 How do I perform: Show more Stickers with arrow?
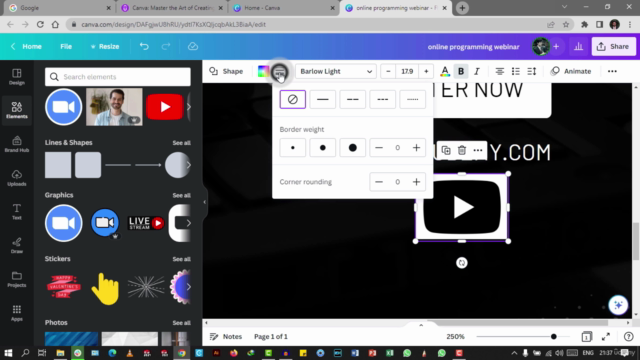(188, 287)
